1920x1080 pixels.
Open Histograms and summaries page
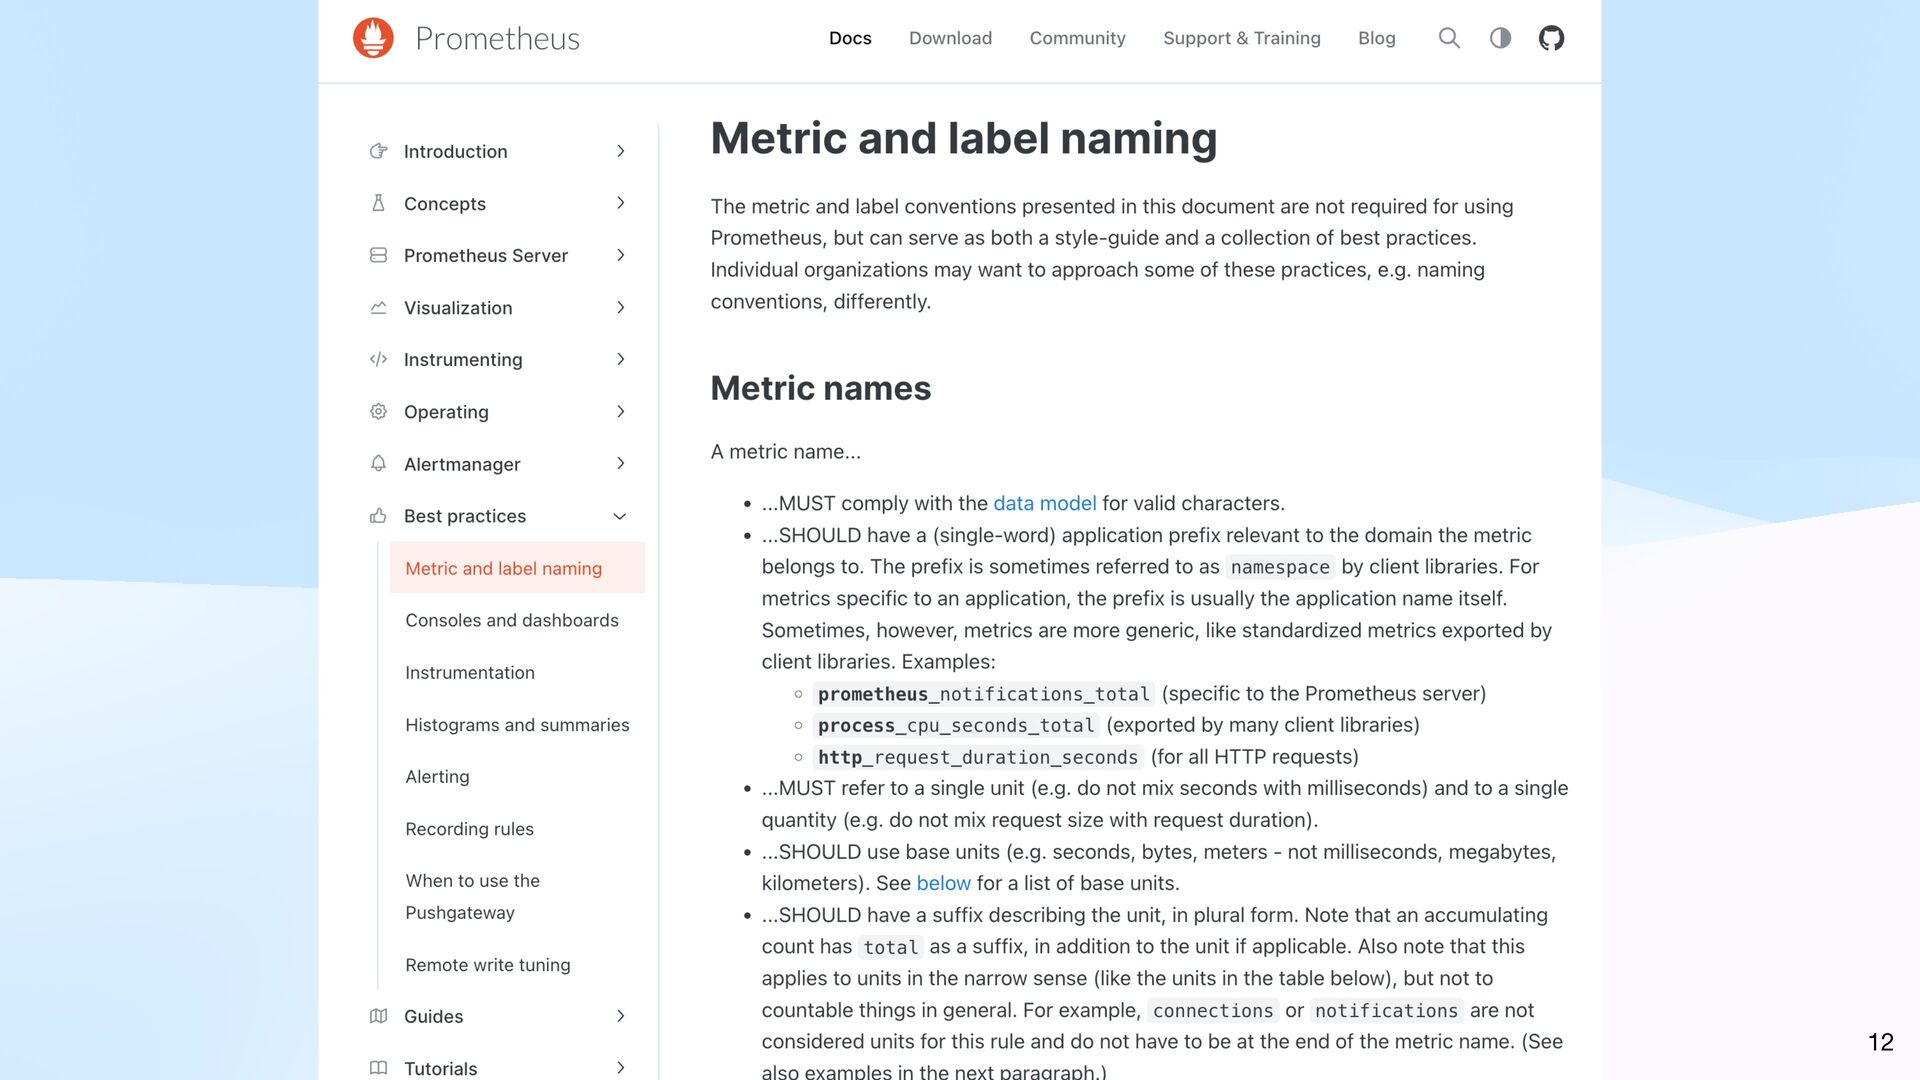(517, 725)
